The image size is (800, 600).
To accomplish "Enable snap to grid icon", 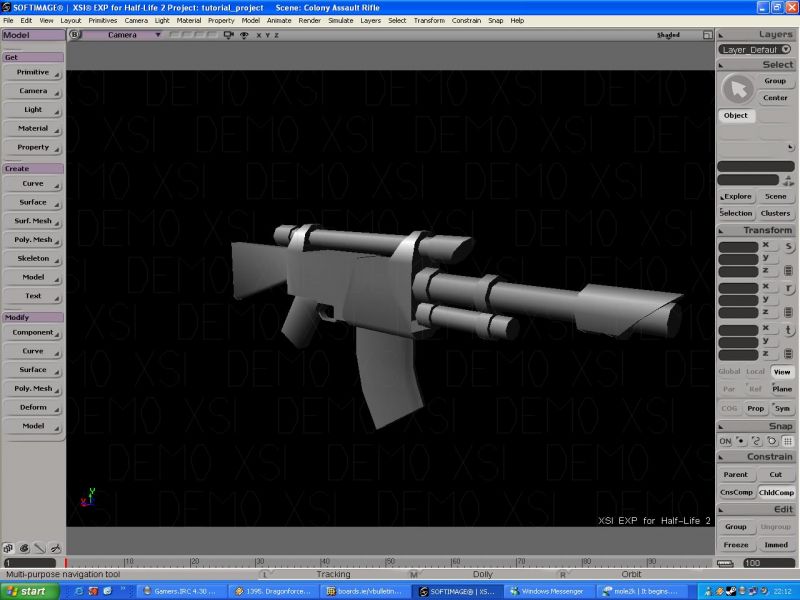I will tap(788, 441).
